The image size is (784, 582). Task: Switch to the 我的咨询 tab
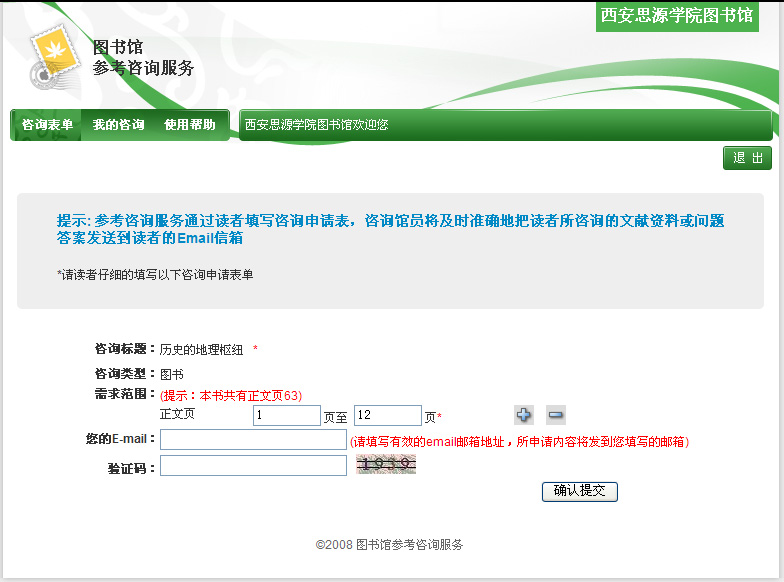[x=118, y=125]
